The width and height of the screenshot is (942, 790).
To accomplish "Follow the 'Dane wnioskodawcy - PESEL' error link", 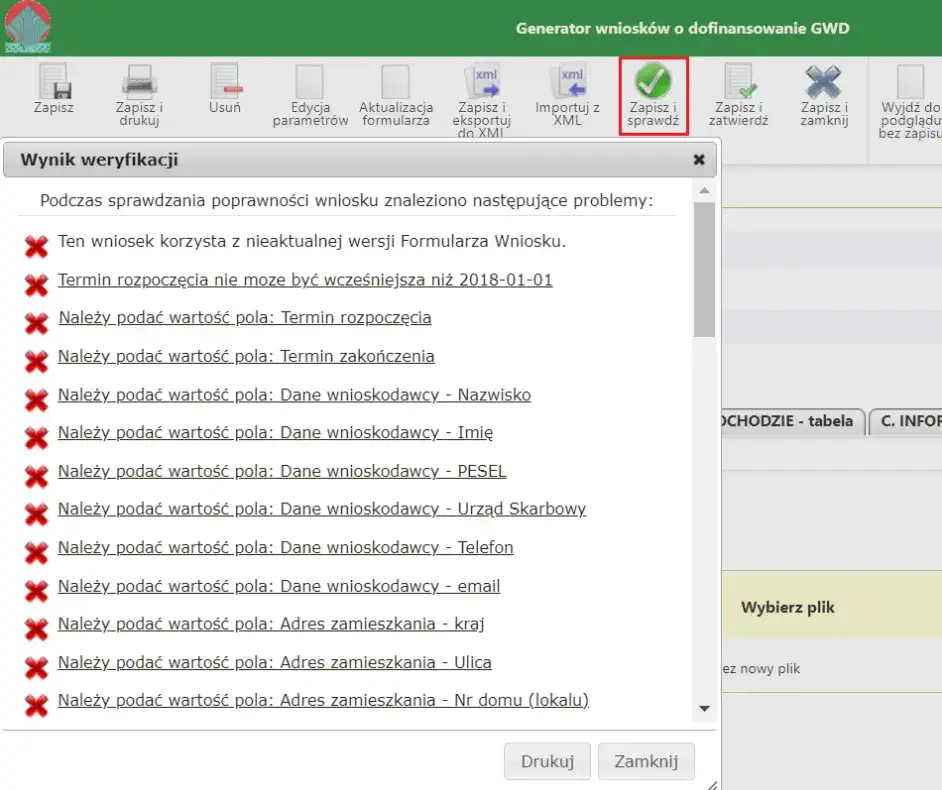I will (x=282, y=471).
